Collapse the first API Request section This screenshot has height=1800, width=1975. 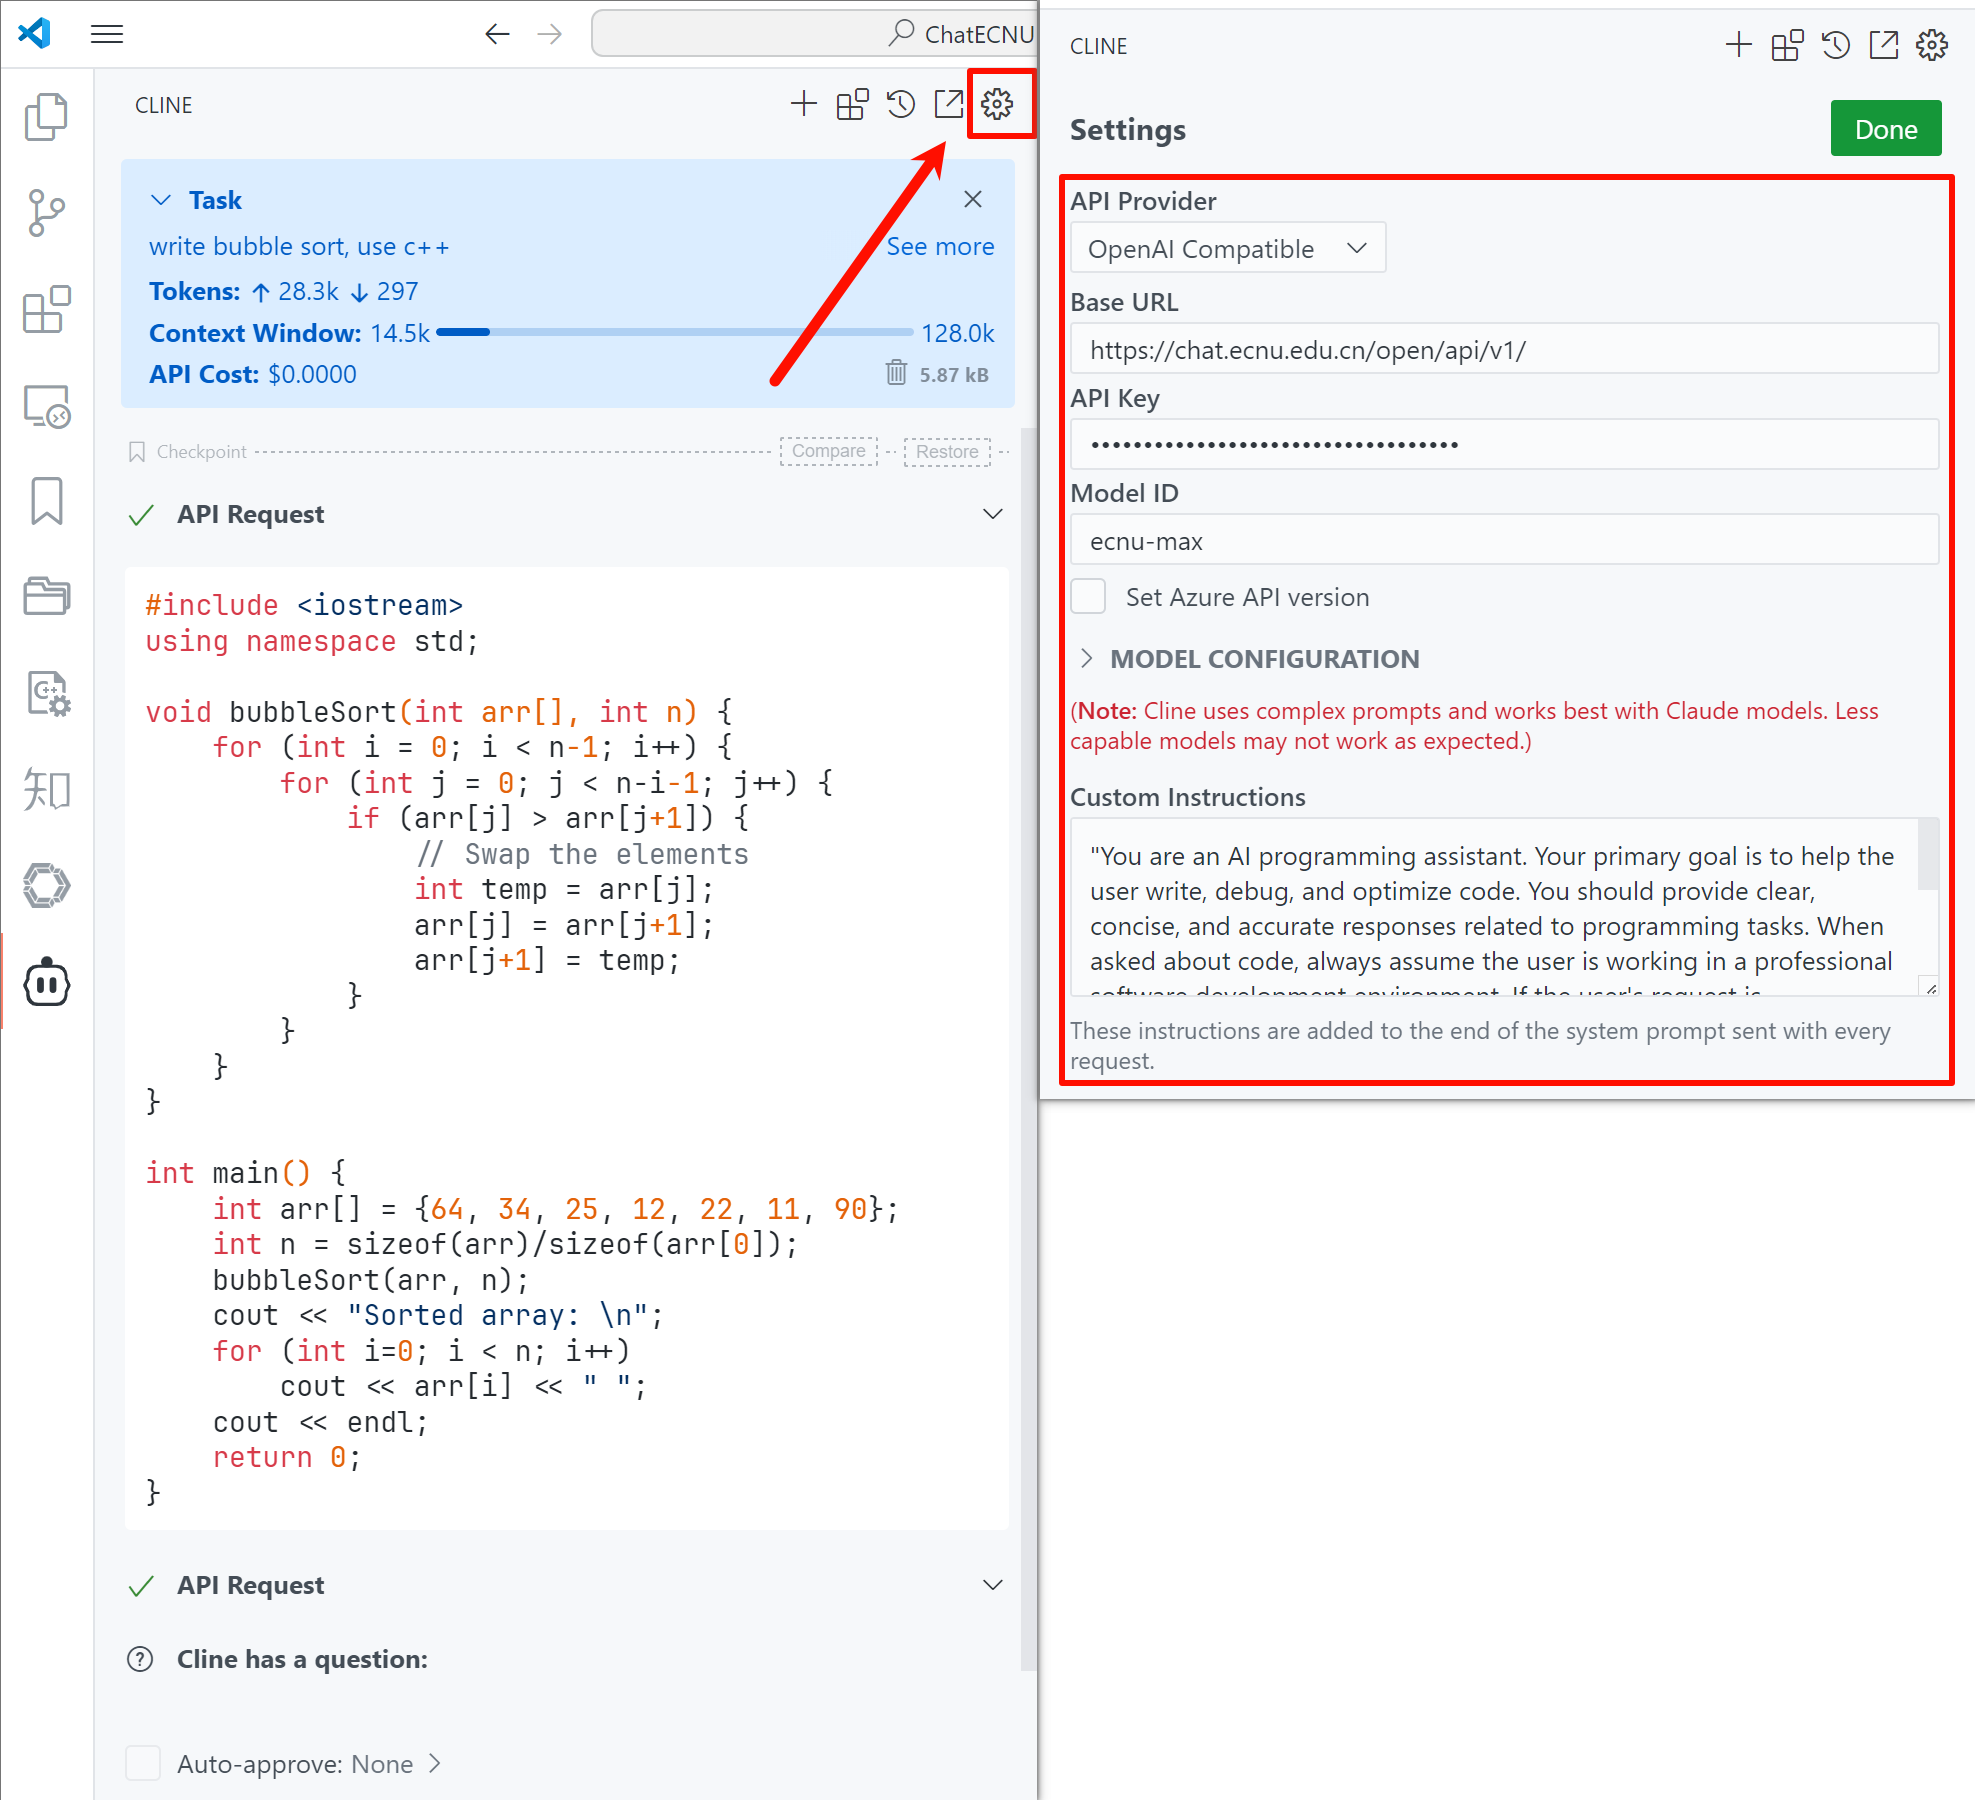(992, 513)
